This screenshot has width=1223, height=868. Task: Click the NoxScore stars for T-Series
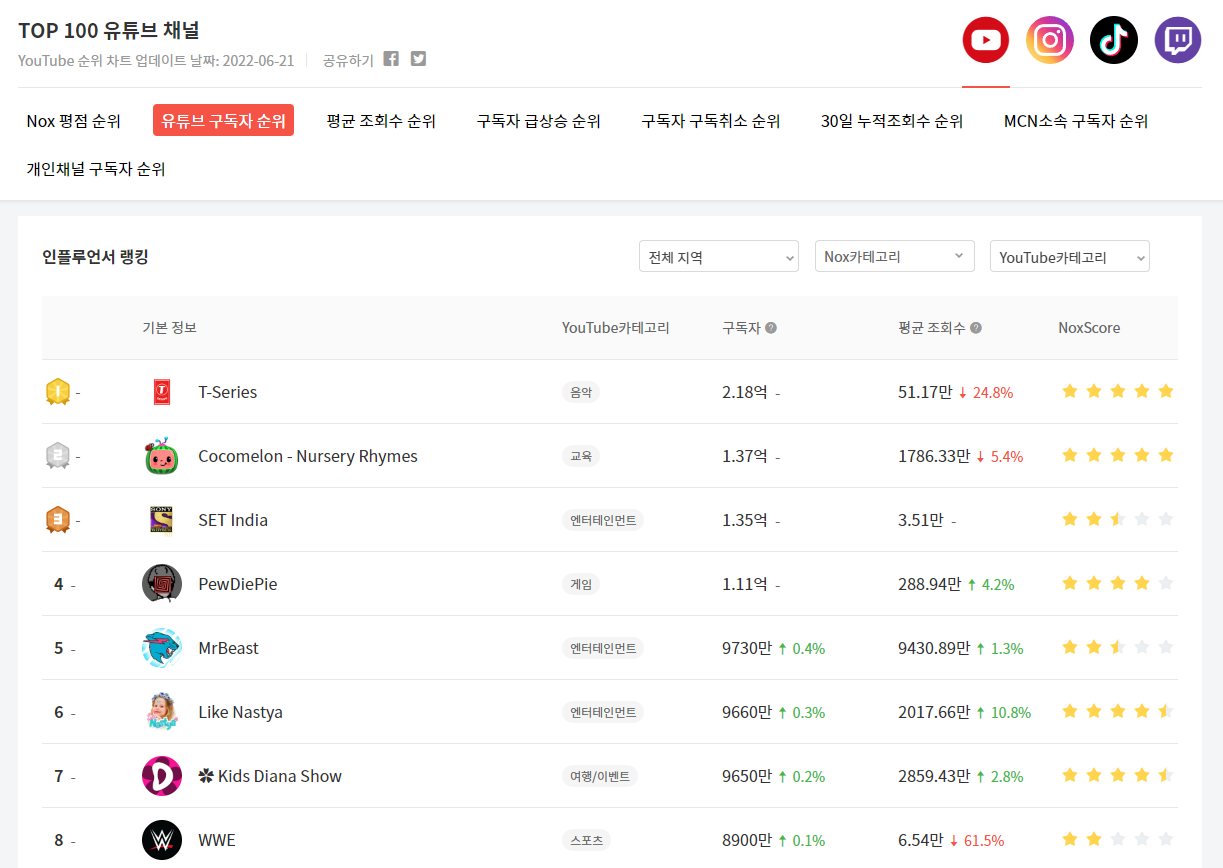(x=1117, y=391)
